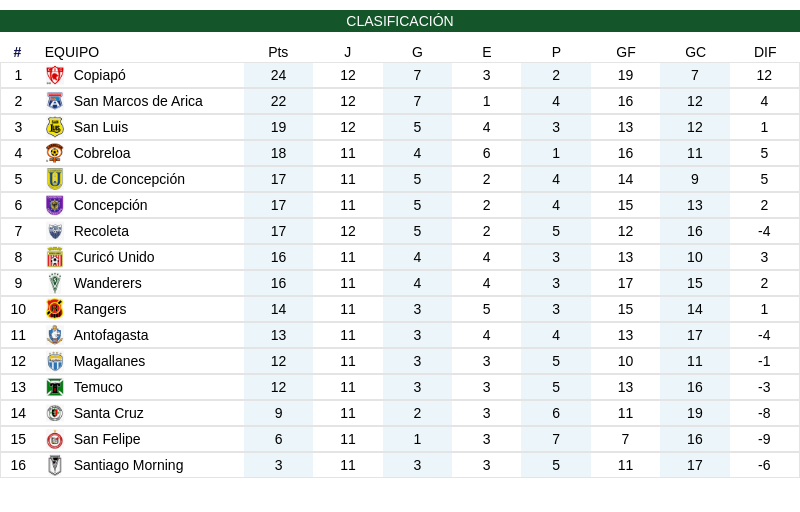Click the Rangers red-black badge icon
This screenshot has height=512, width=800.
click(x=55, y=310)
